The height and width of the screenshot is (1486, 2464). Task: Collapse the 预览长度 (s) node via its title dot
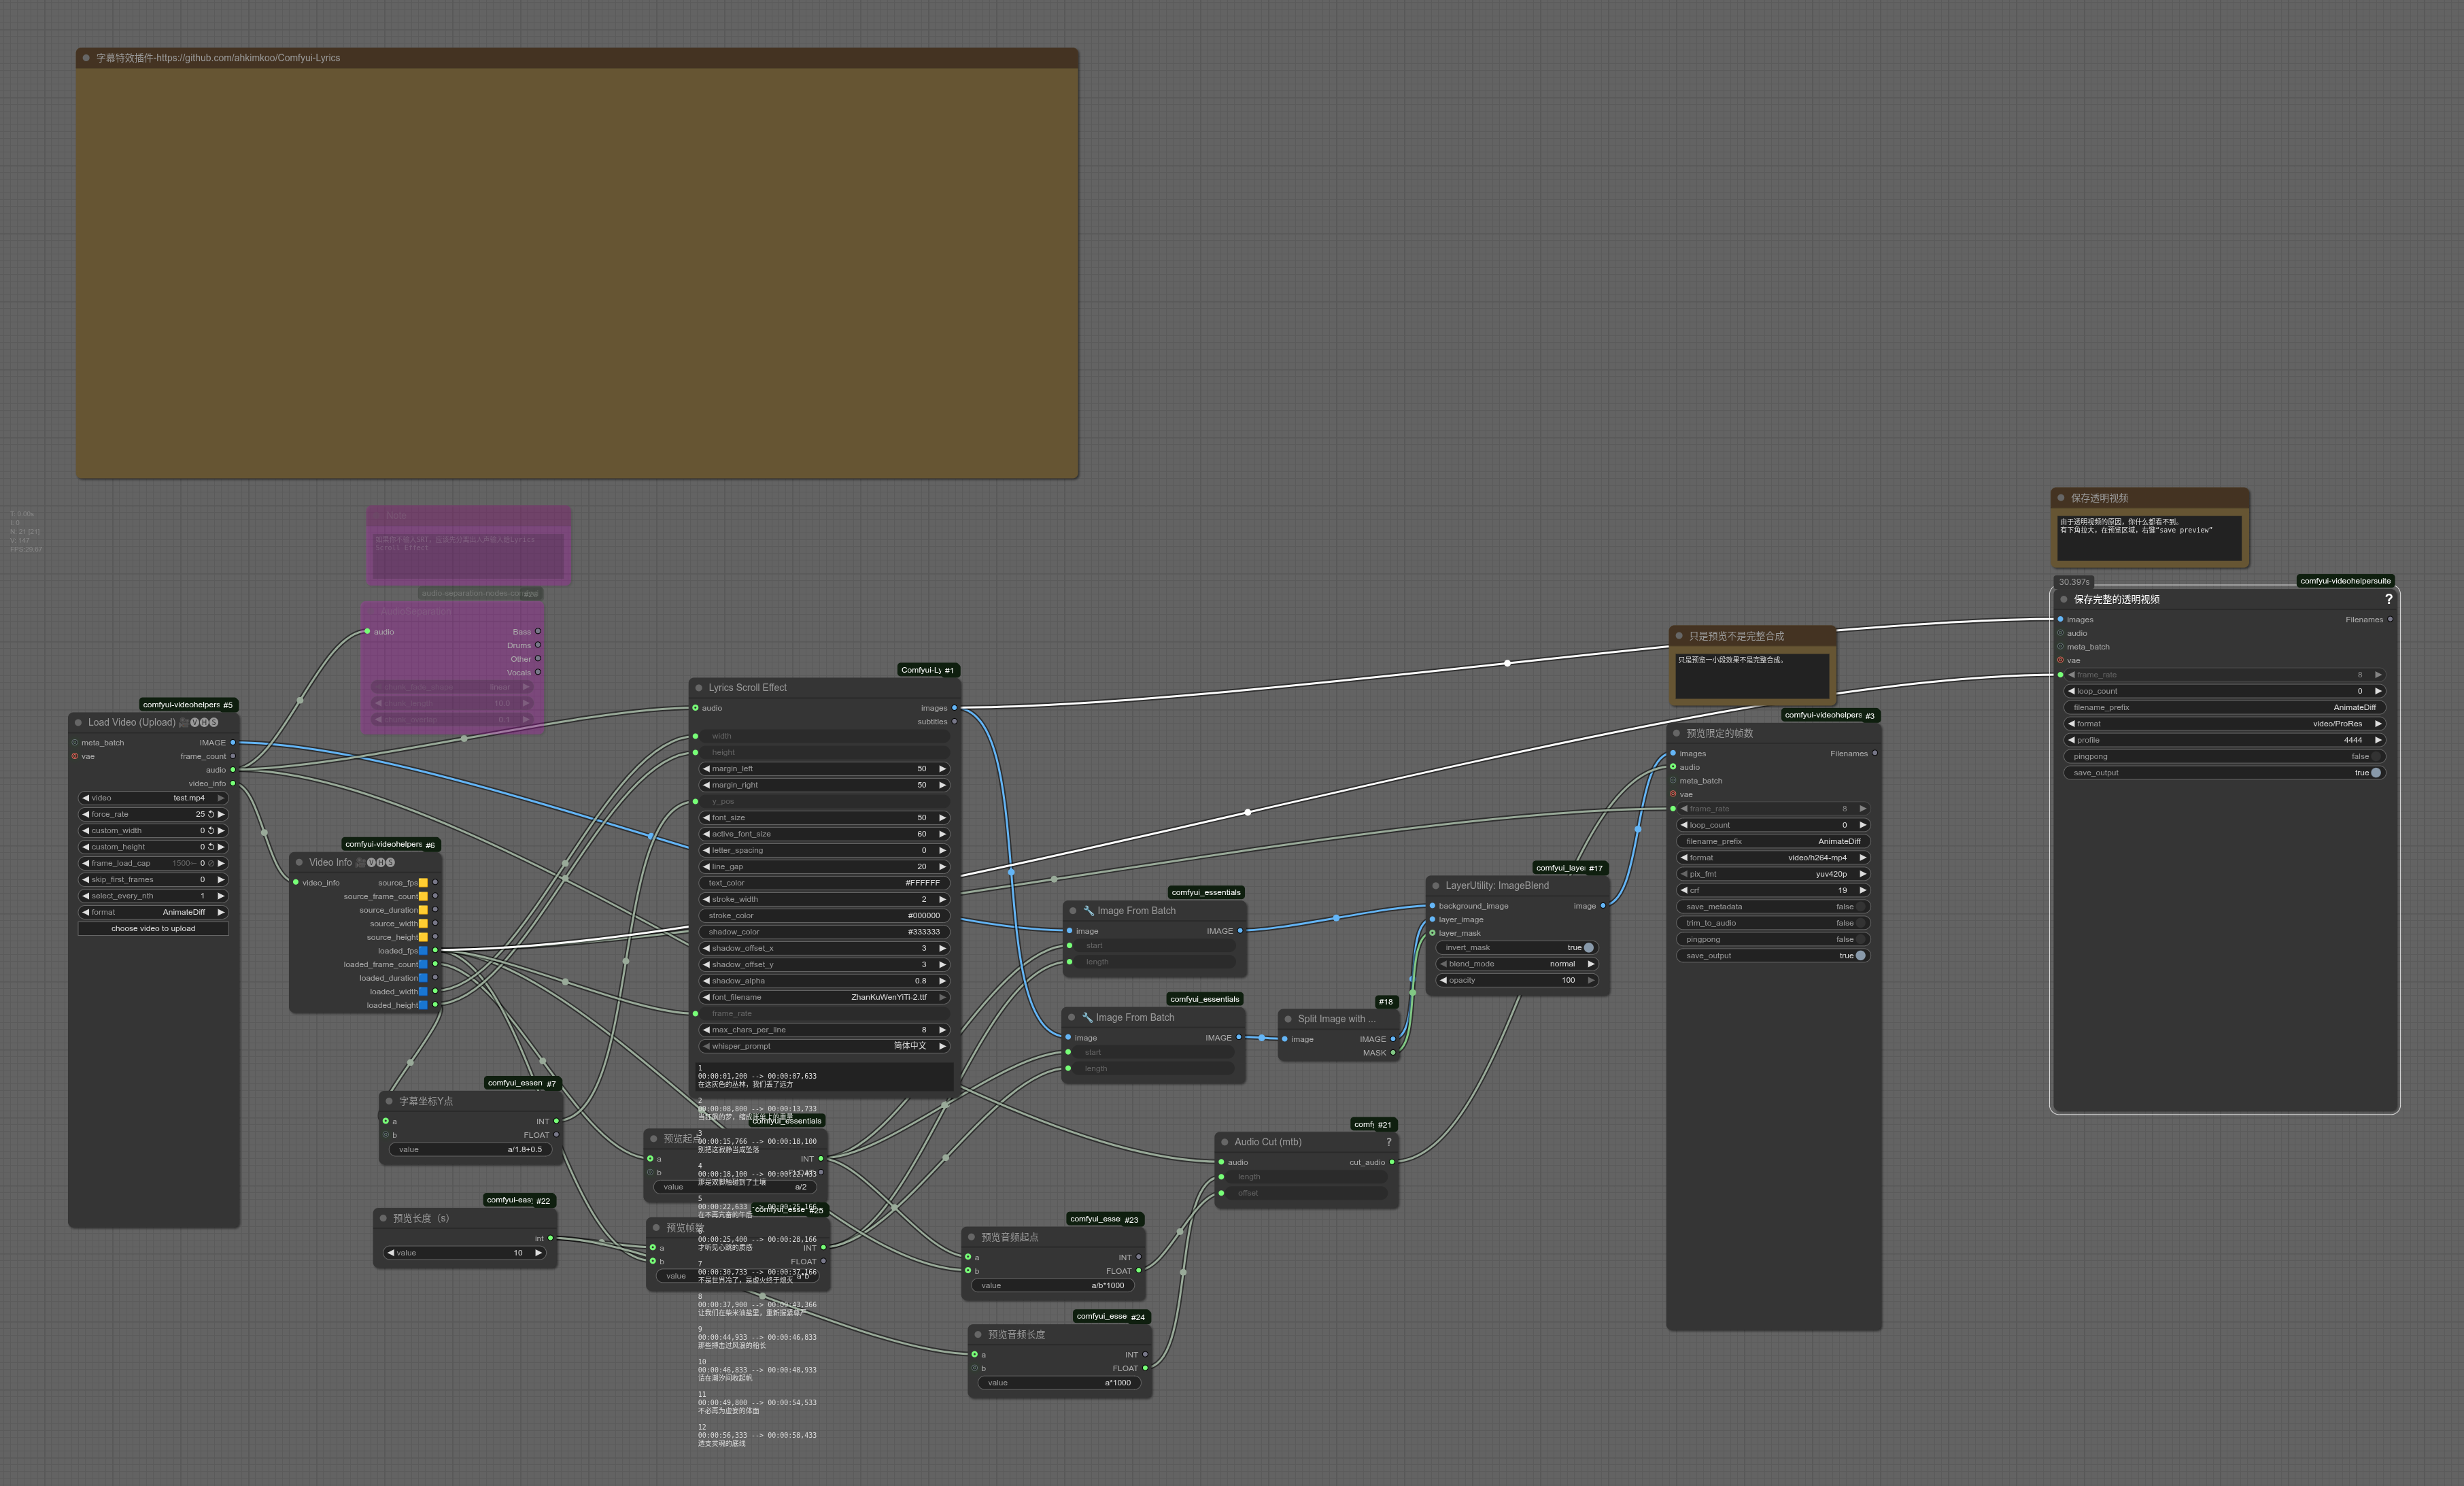[383, 1218]
